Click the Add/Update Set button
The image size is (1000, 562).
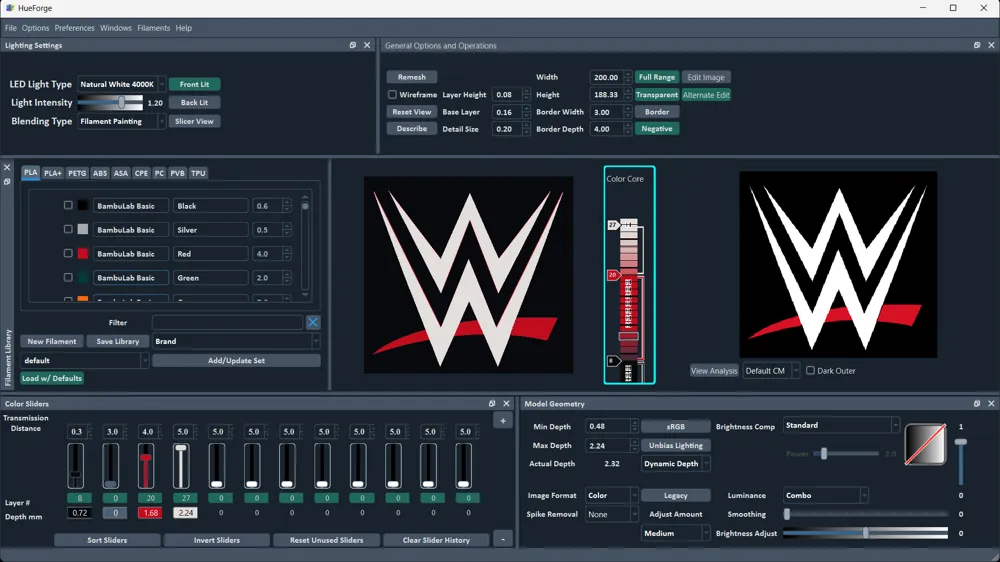236,360
